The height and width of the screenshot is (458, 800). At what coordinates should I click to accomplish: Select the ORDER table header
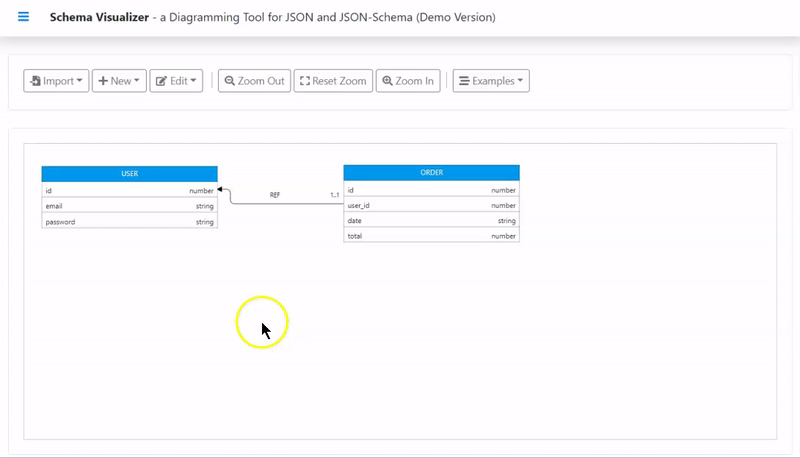(x=432, y=172)
